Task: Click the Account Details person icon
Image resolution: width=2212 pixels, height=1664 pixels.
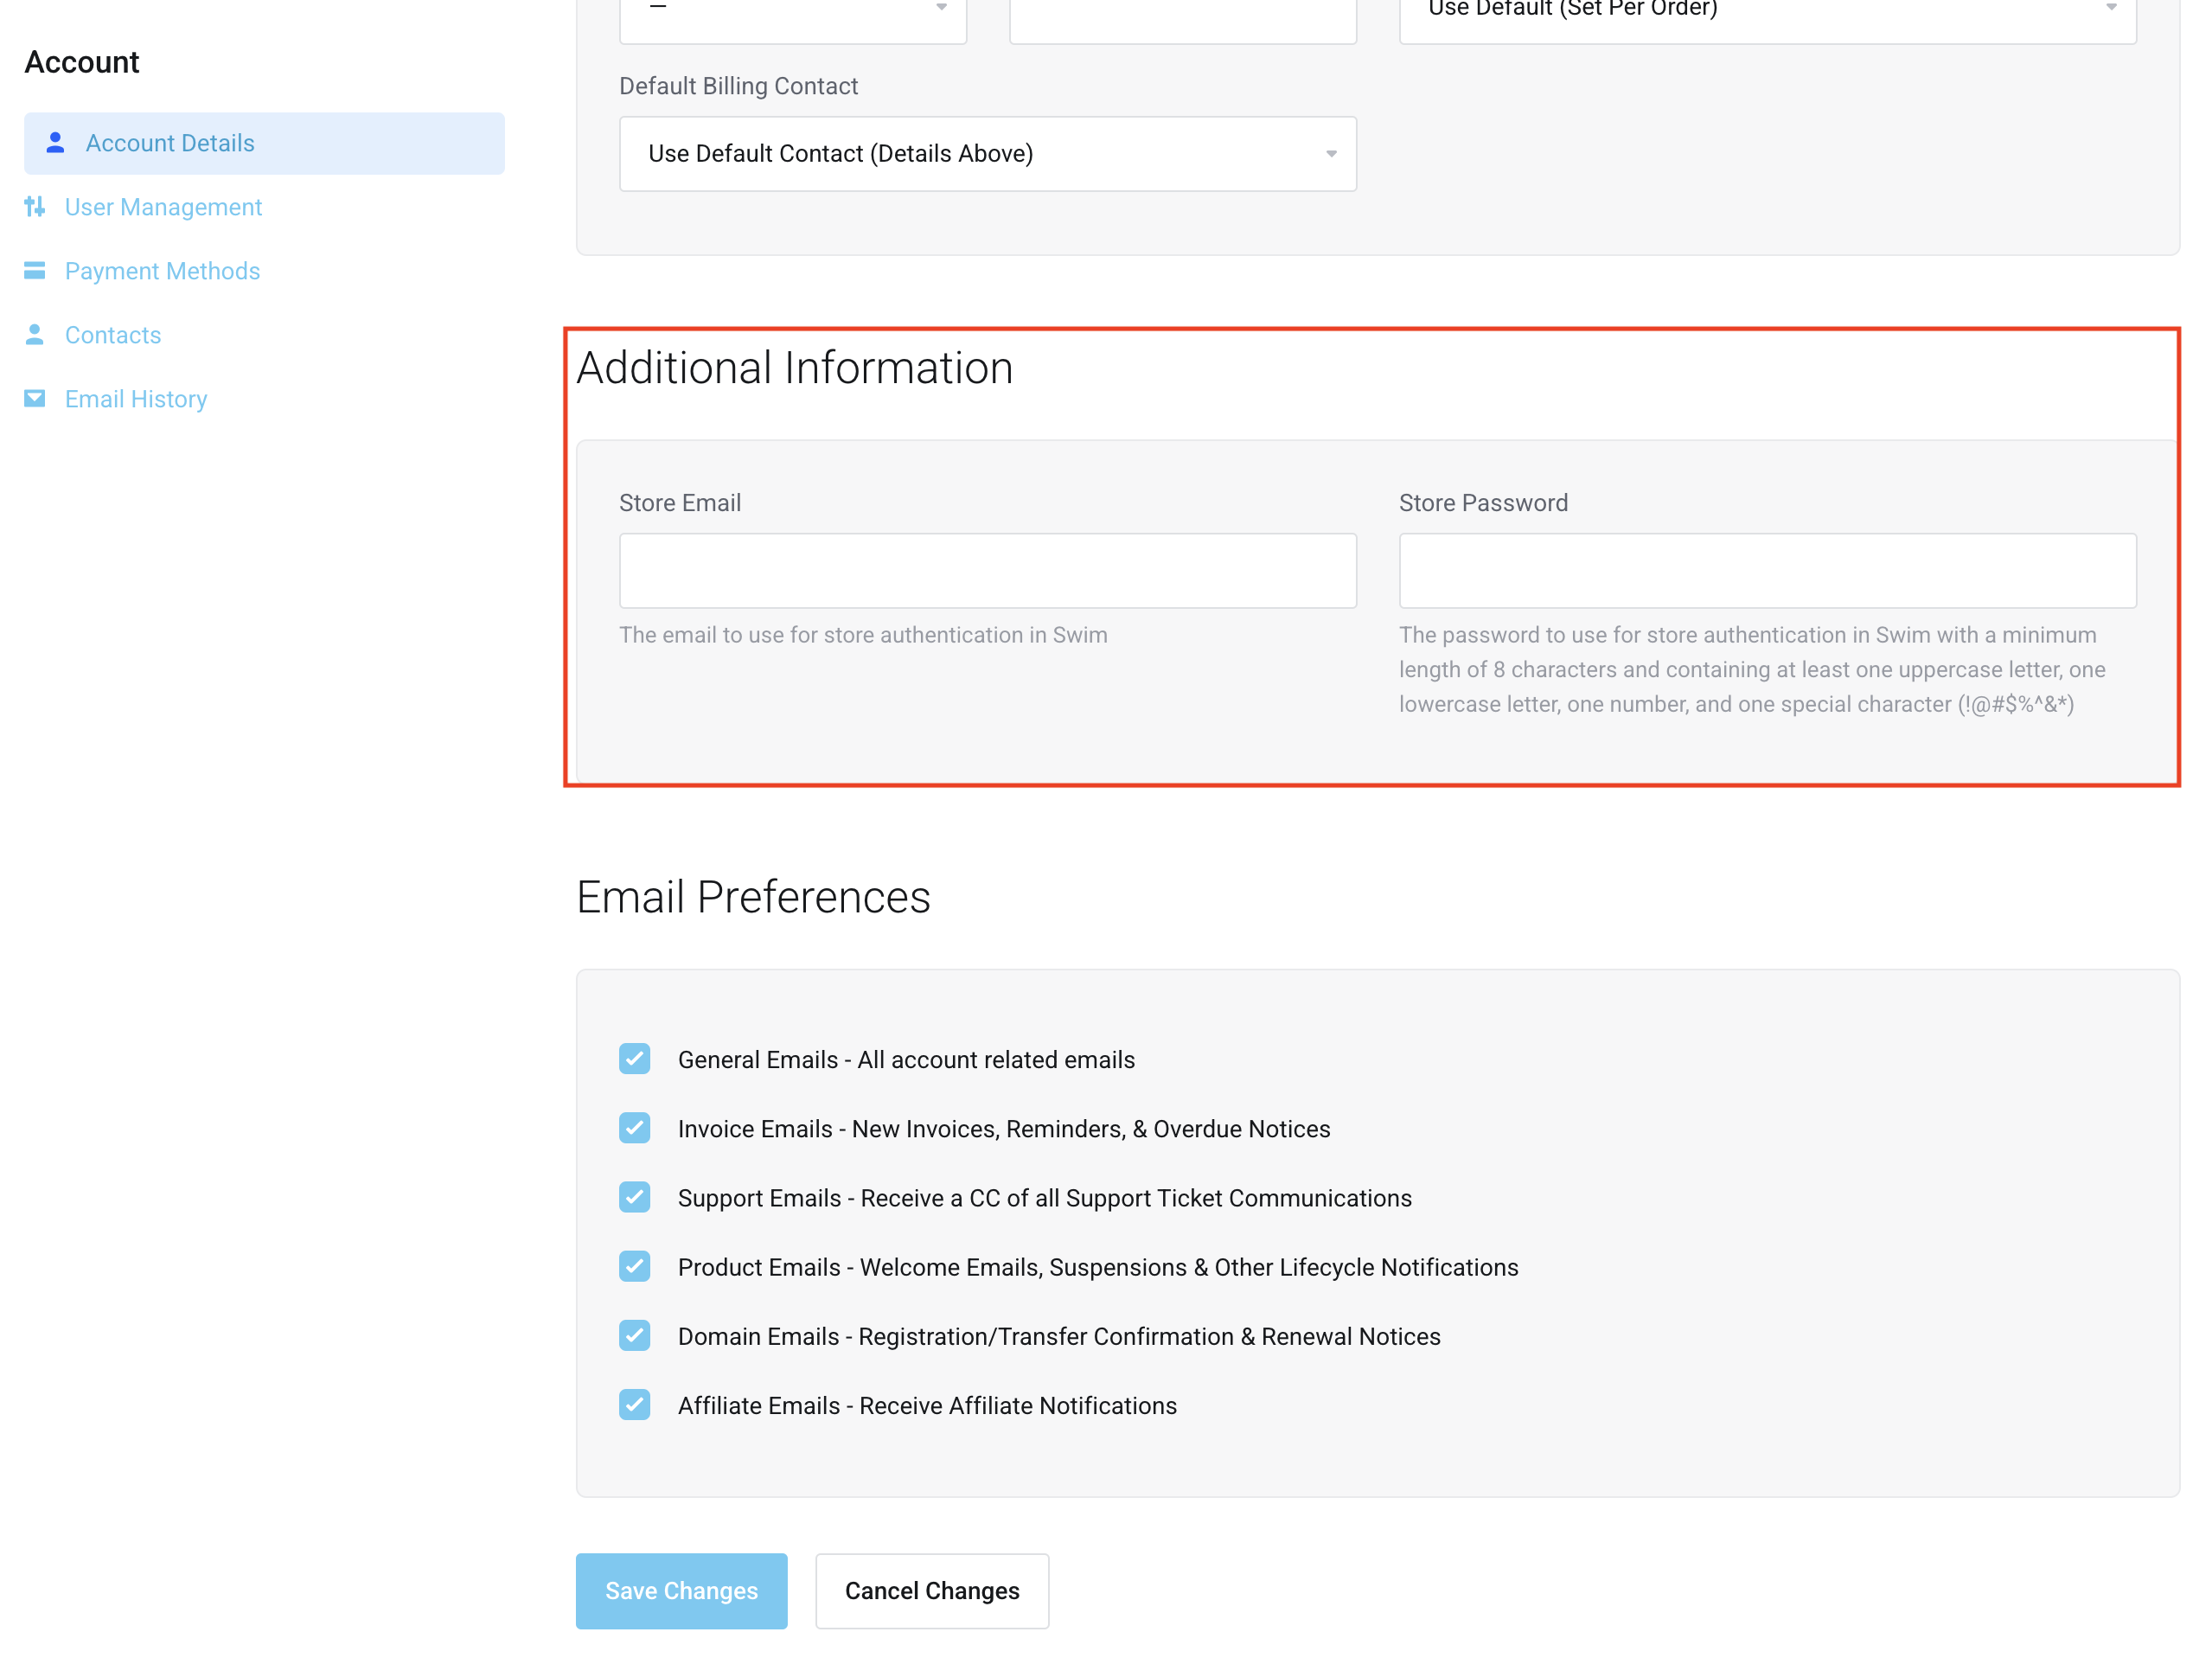Action: [x=56, y=143]
